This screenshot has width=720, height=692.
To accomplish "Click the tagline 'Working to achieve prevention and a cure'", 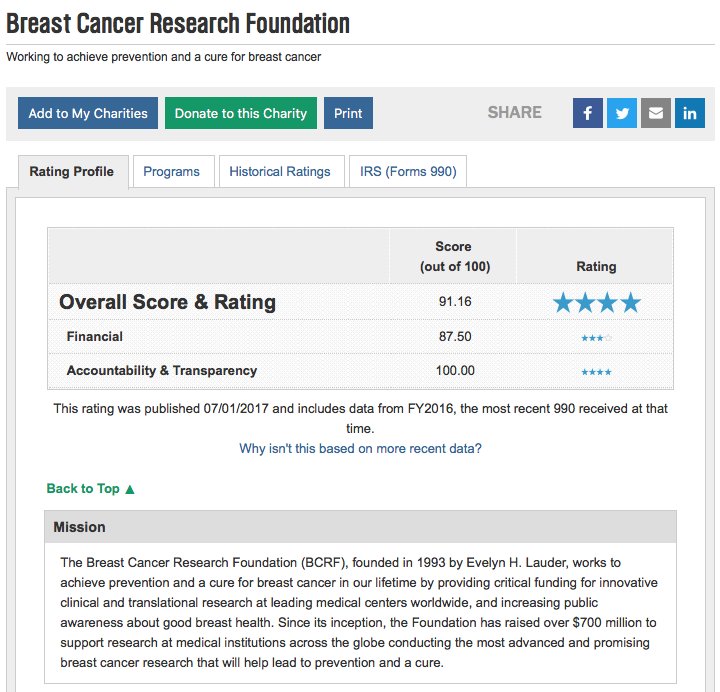I will coord(163,57).
